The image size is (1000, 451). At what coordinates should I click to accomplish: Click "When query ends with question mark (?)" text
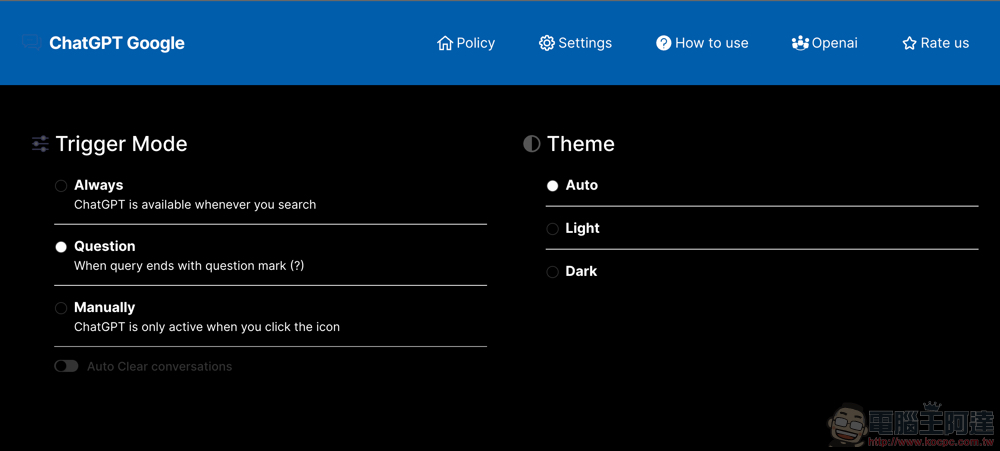pos(189,265)
